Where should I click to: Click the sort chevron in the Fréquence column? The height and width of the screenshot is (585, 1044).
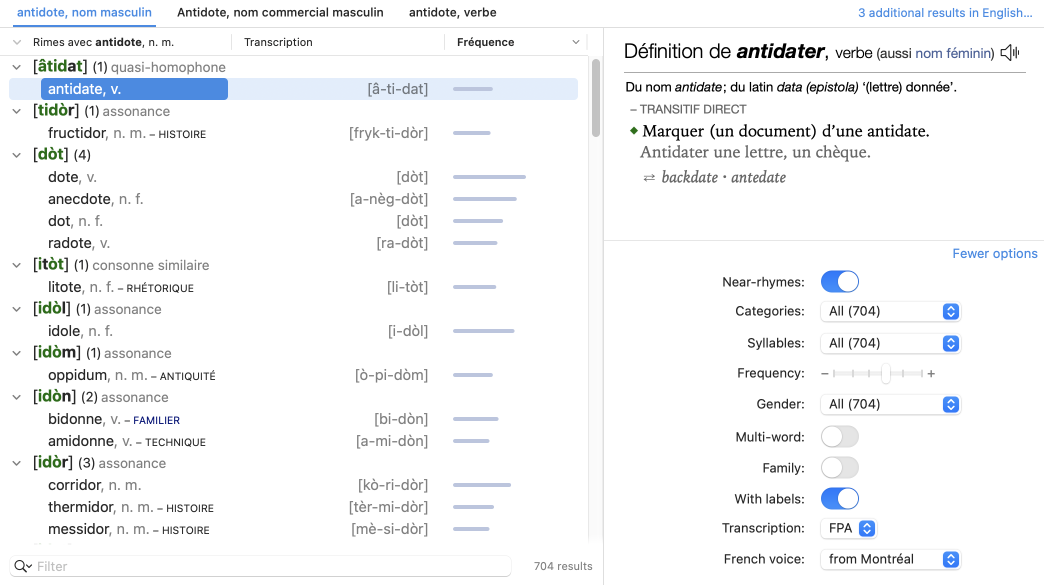pyautogui.click(x=575, y=42)
